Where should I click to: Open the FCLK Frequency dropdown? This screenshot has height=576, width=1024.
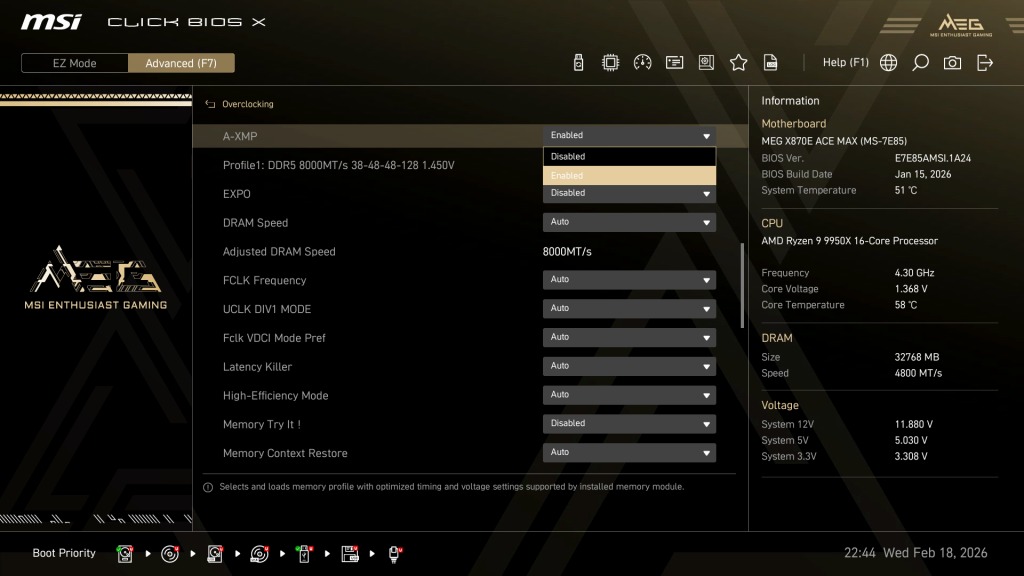[x=629, y=280]
